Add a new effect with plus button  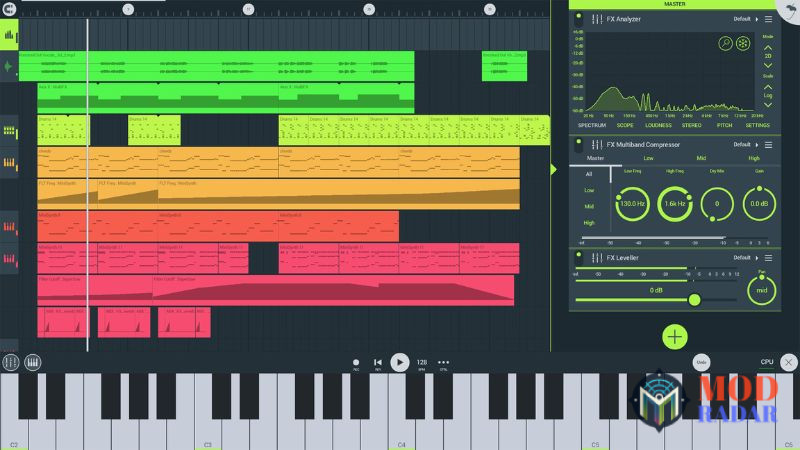(674, 337)
